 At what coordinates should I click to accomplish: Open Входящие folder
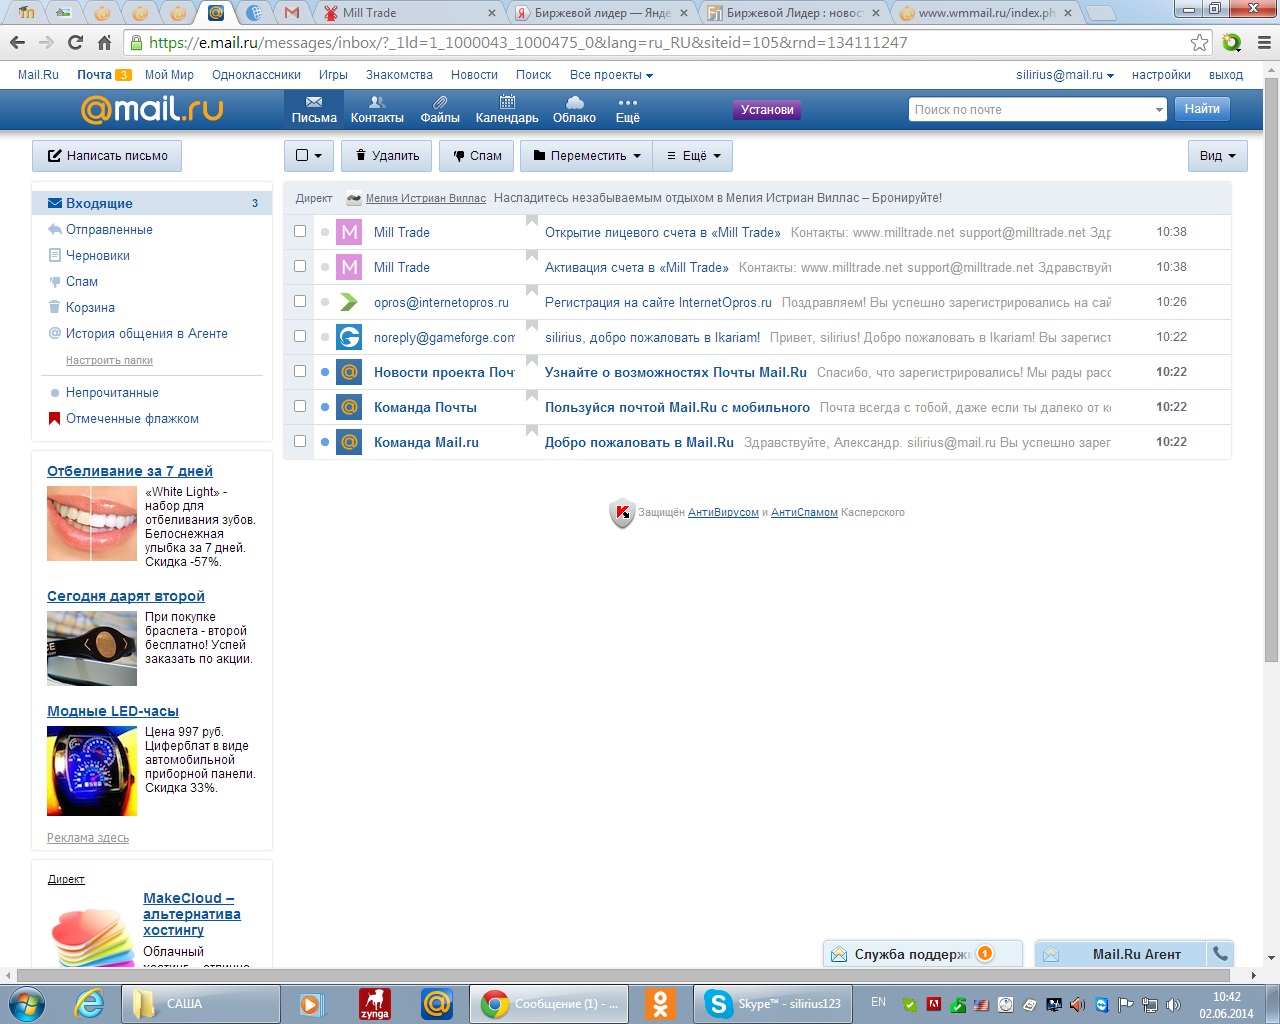(x=152, y=203)
